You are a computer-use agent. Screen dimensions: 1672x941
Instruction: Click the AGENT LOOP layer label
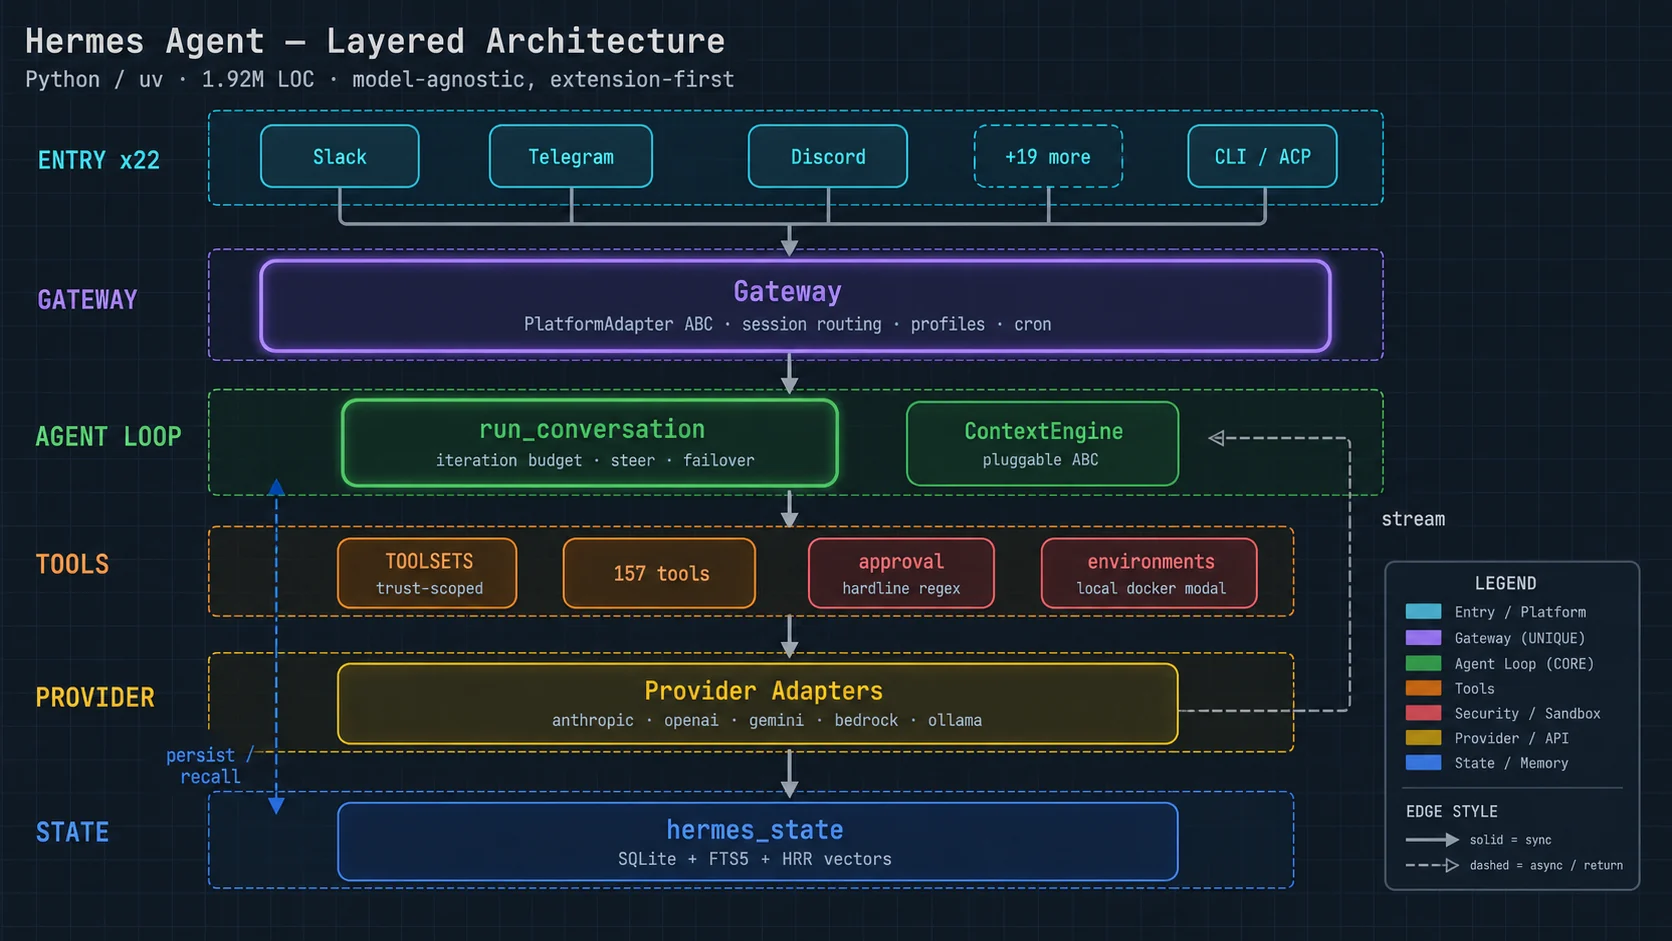click(108, 437)
